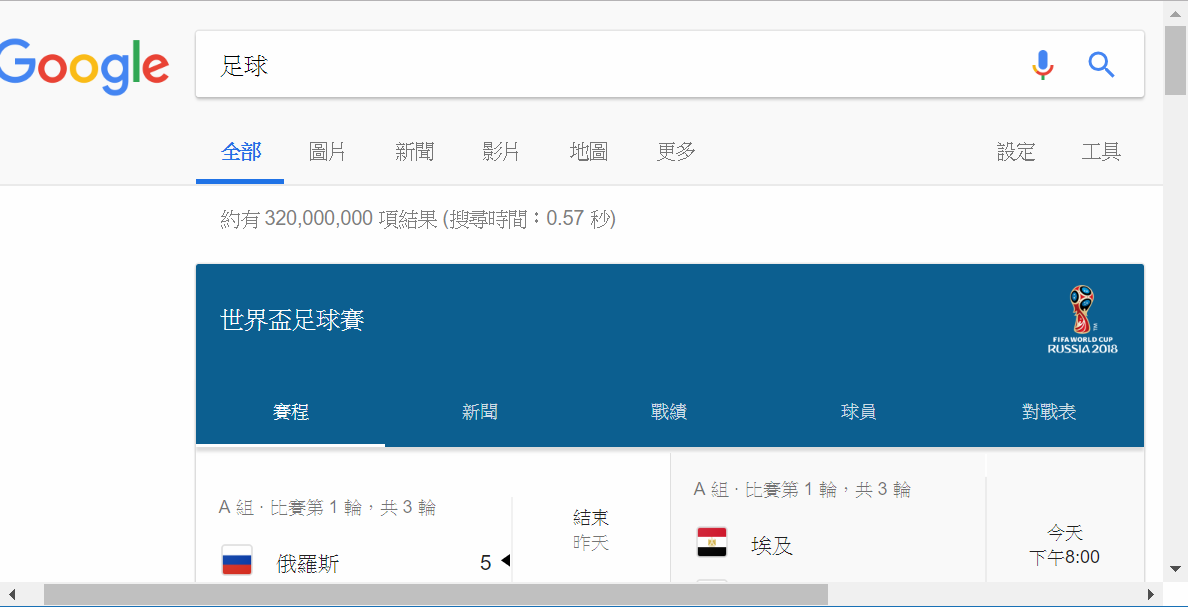Viewport: 1188px width, 607px height.
Task: Select the 賽程 tab in World Cup card
Action: coord(291,412)
